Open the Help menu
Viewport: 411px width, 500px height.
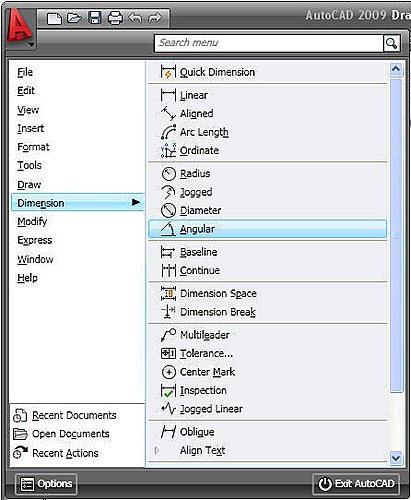(27, 278)
